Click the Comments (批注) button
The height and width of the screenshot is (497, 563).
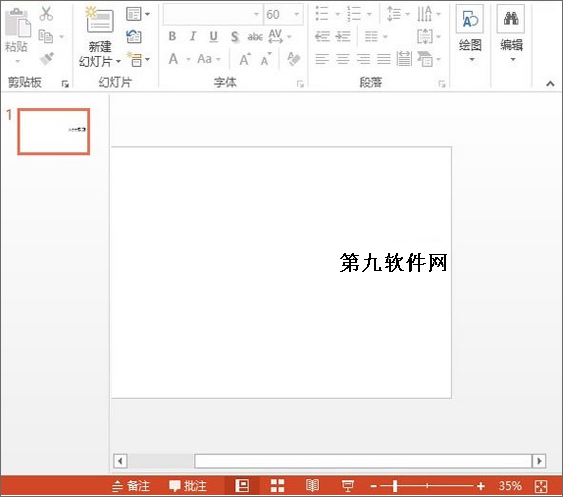[x=188, y=486]
